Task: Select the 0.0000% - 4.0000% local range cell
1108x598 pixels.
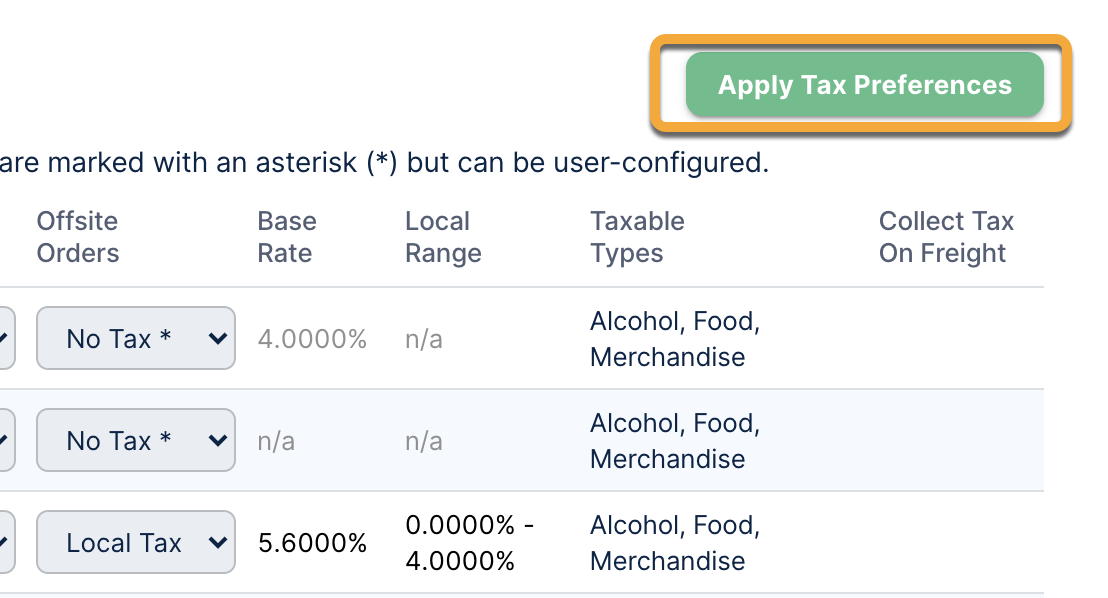Action: tap(469, 544)
